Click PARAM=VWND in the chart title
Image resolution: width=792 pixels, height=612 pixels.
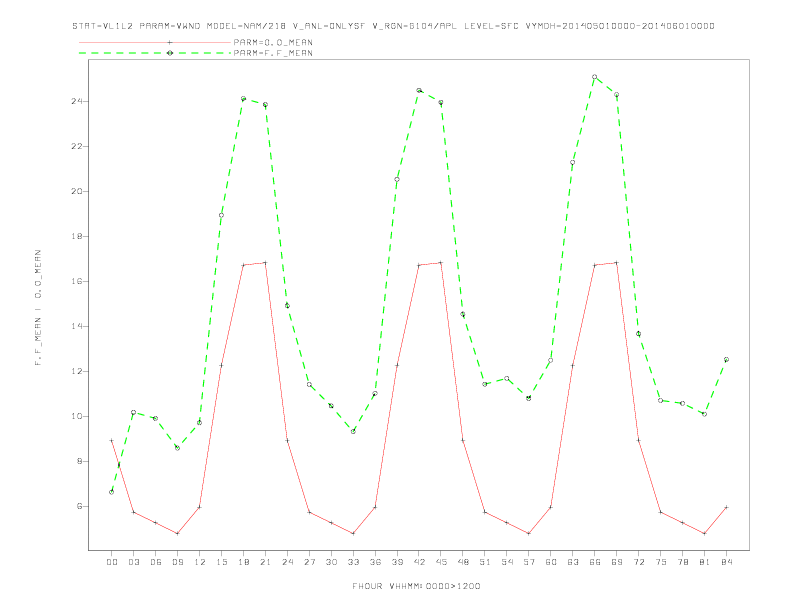pos(170,26)
